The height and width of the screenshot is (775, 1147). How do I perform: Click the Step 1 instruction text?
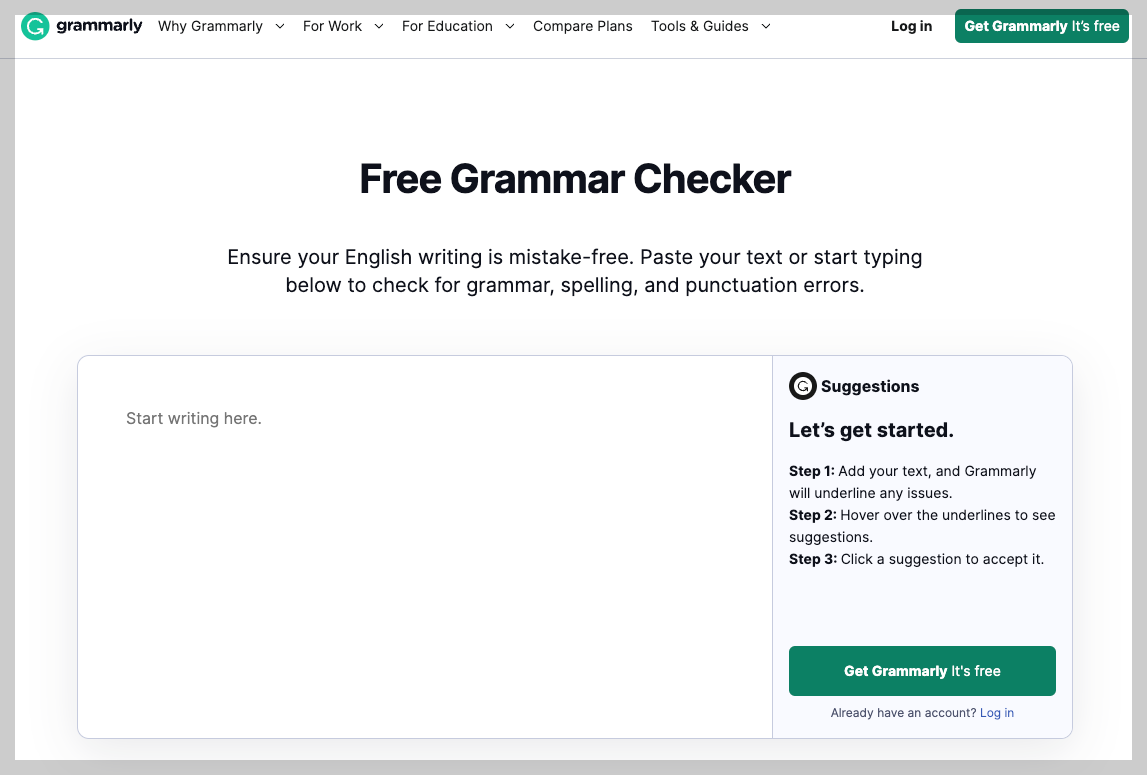point(912,482)
